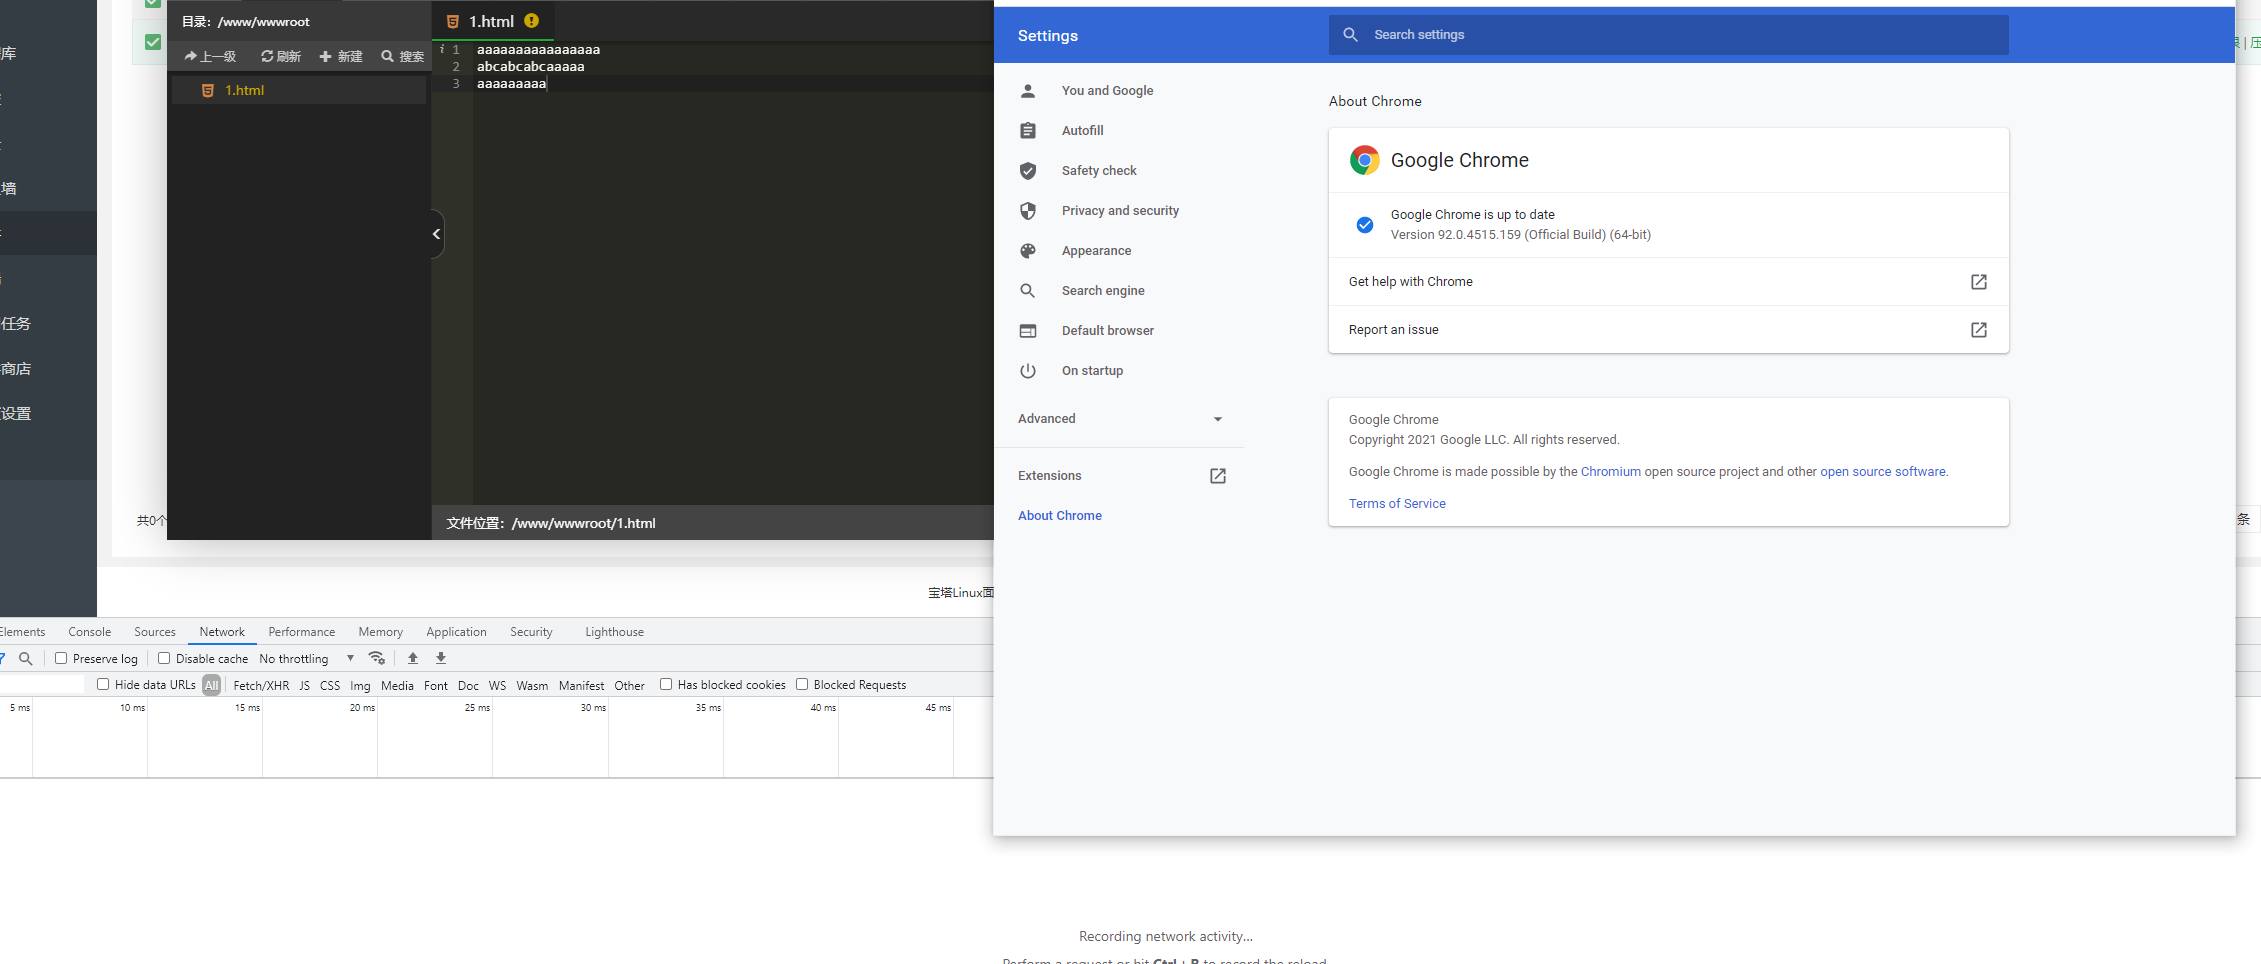Filter network by Img
This screenshot has width=2261, height=964.
(360, 685)
